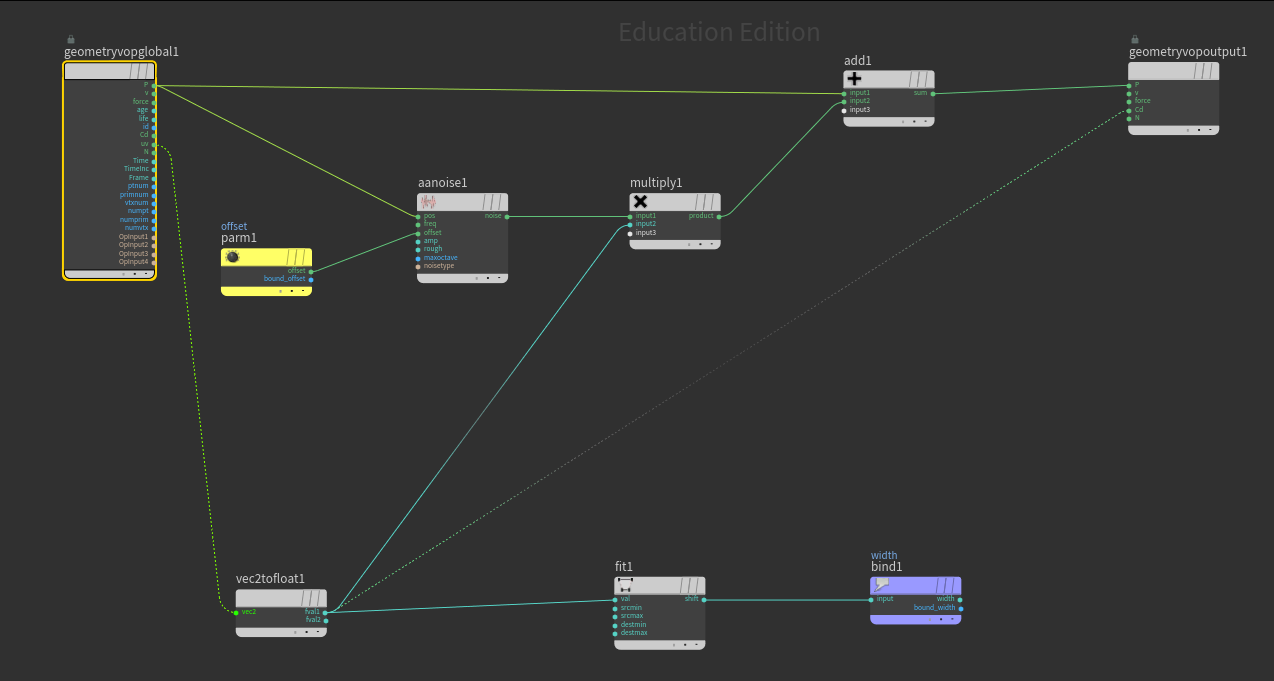Click the noise output port of aanoise1
This screenshot has height=681, width=1274.
pos(507,216)
